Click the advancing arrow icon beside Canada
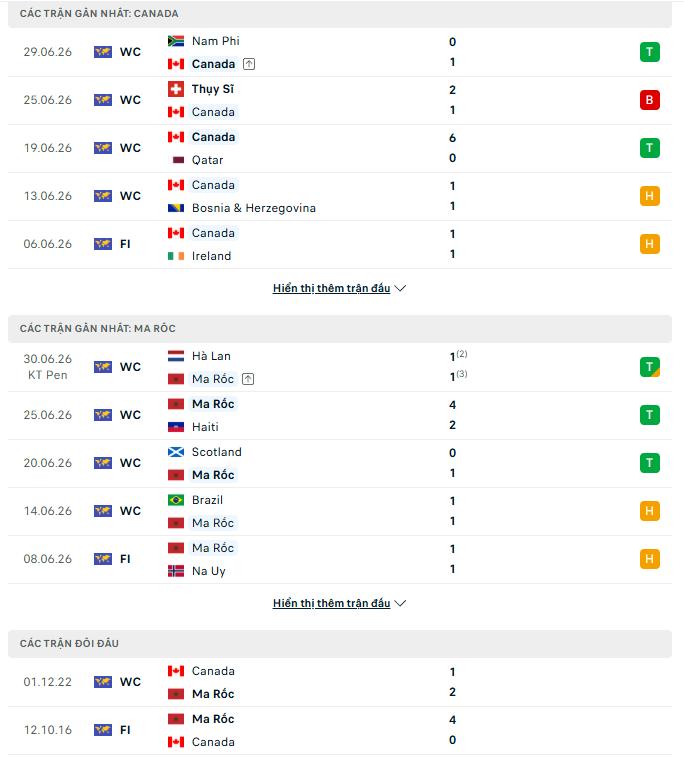684x757 pixels. (249, 64)
